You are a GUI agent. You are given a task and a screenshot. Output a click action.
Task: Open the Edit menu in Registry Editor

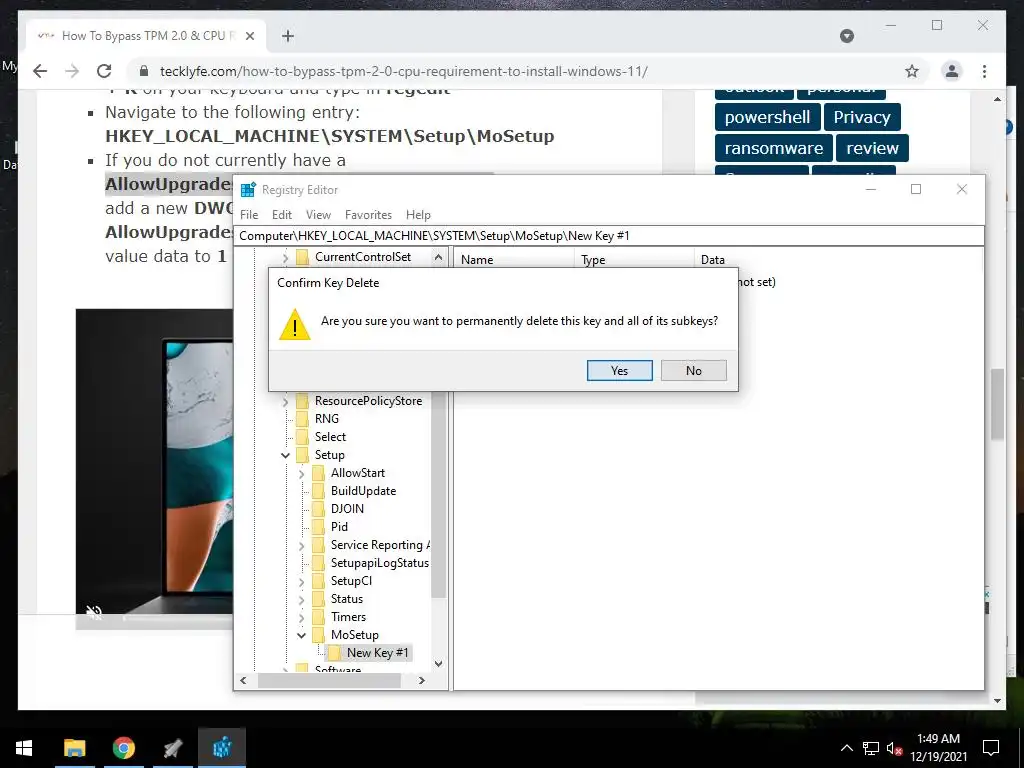pos(281,215)
